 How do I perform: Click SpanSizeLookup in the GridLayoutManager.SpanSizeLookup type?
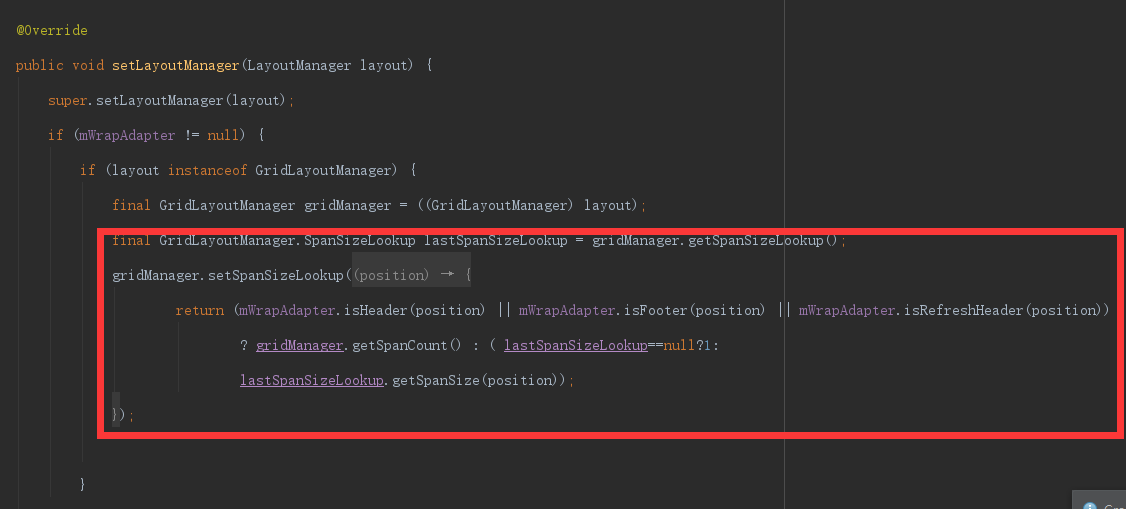360,241
